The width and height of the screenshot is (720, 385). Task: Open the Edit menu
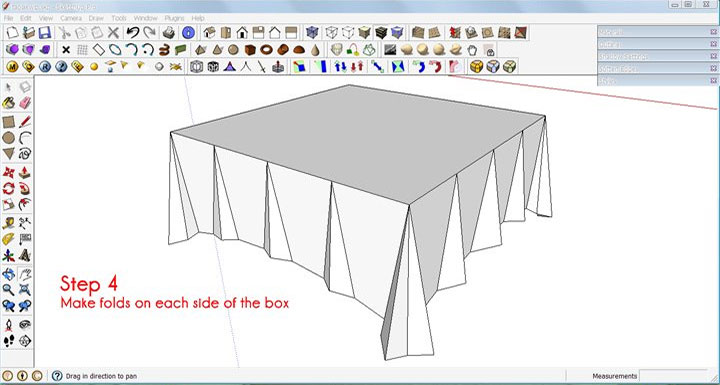tap(26, 18)
